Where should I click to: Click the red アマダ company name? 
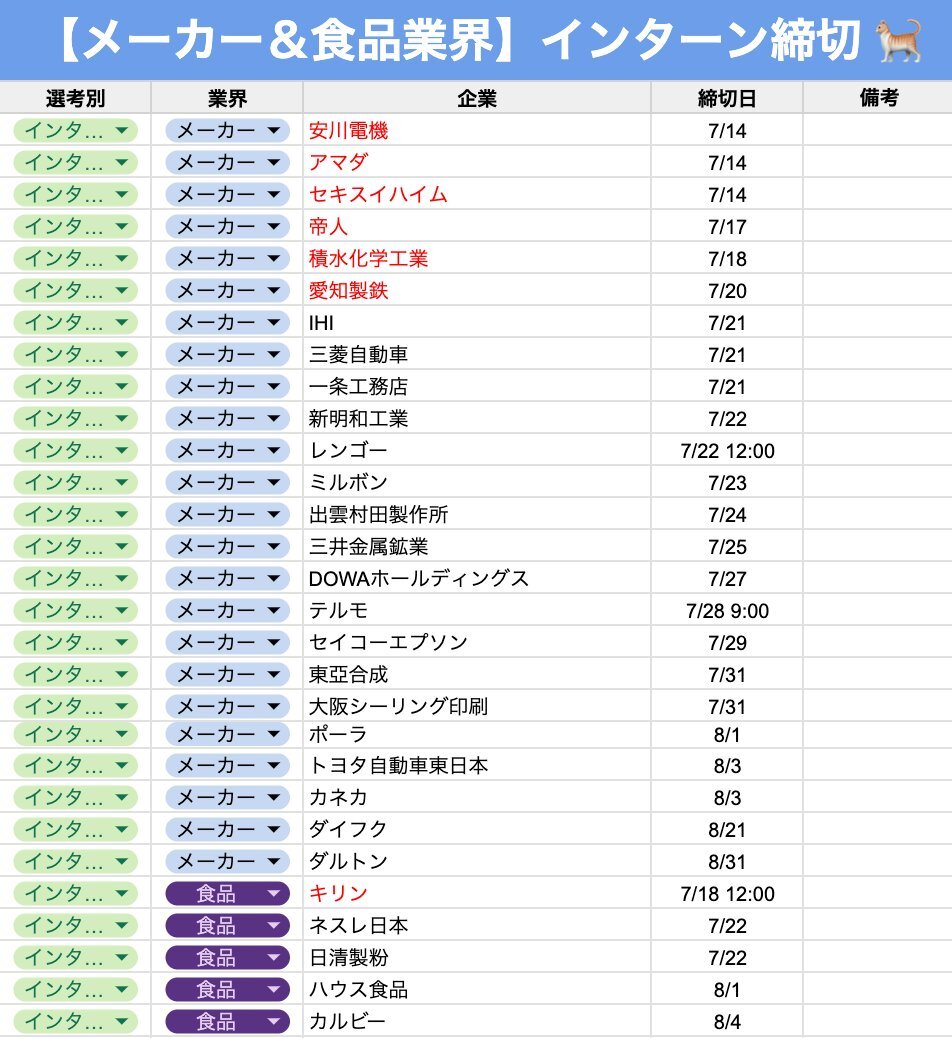click(338, 162)
